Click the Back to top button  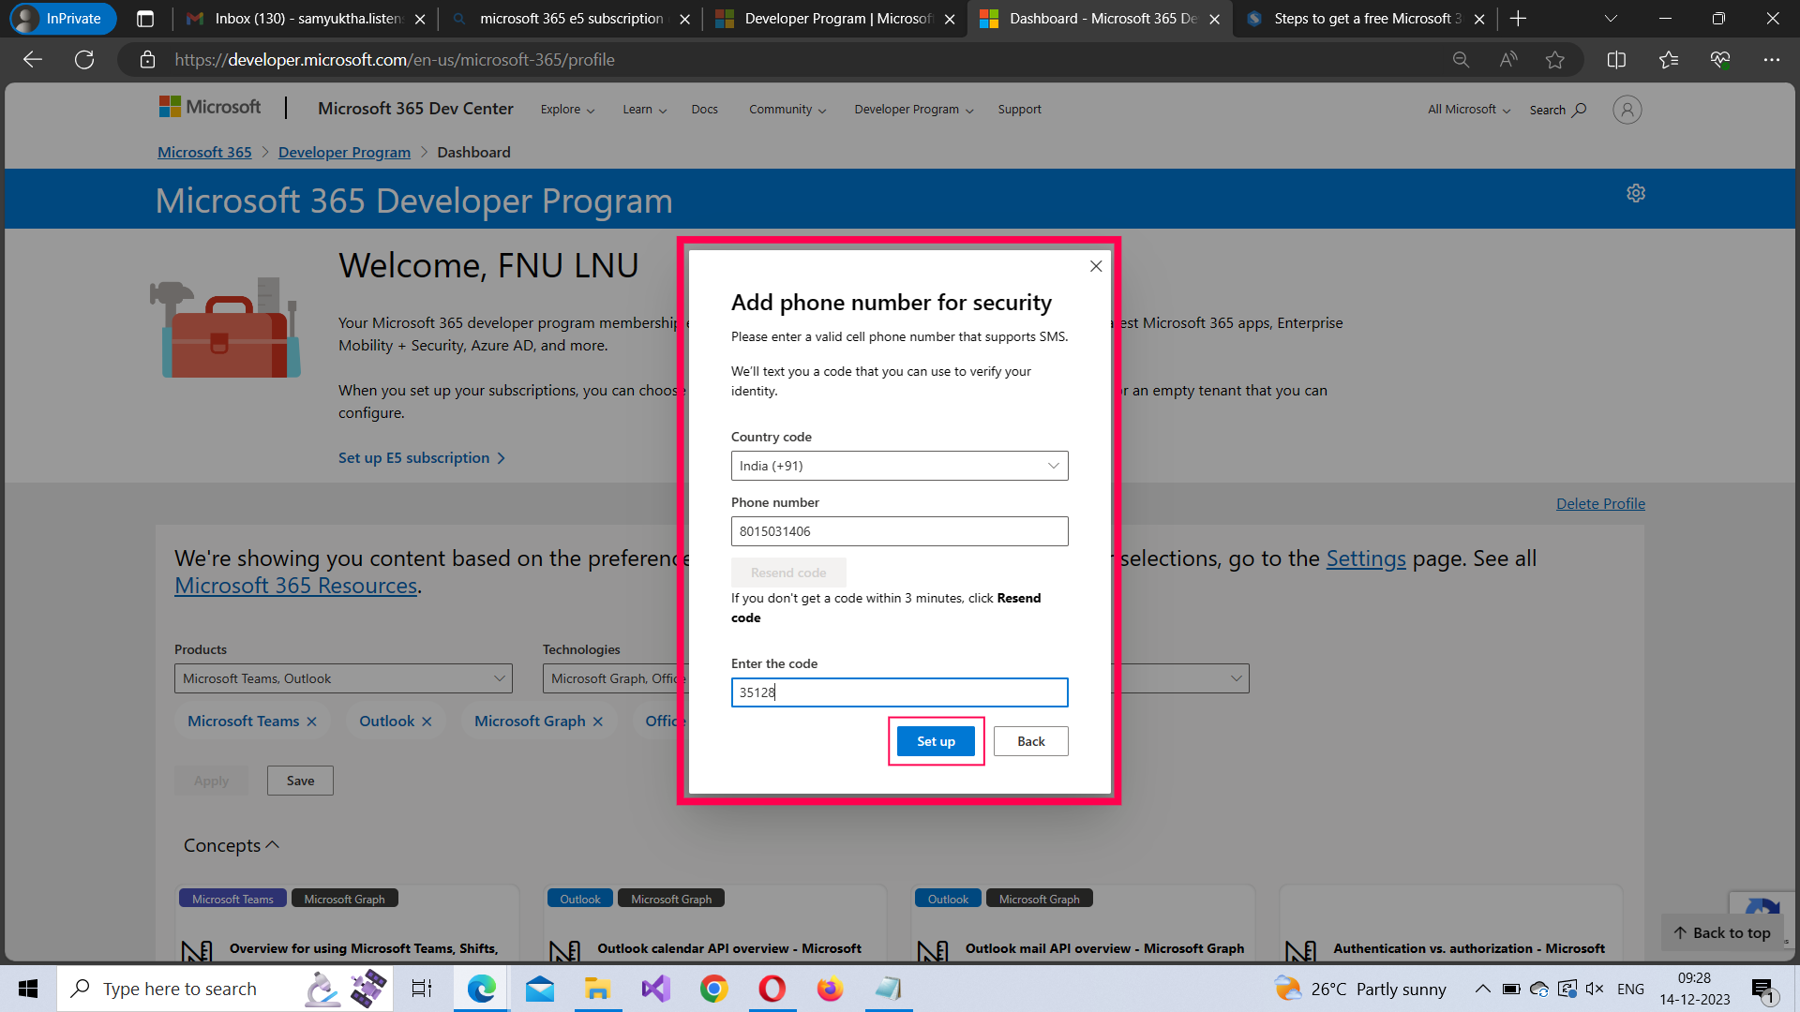tap(1722, 932)
